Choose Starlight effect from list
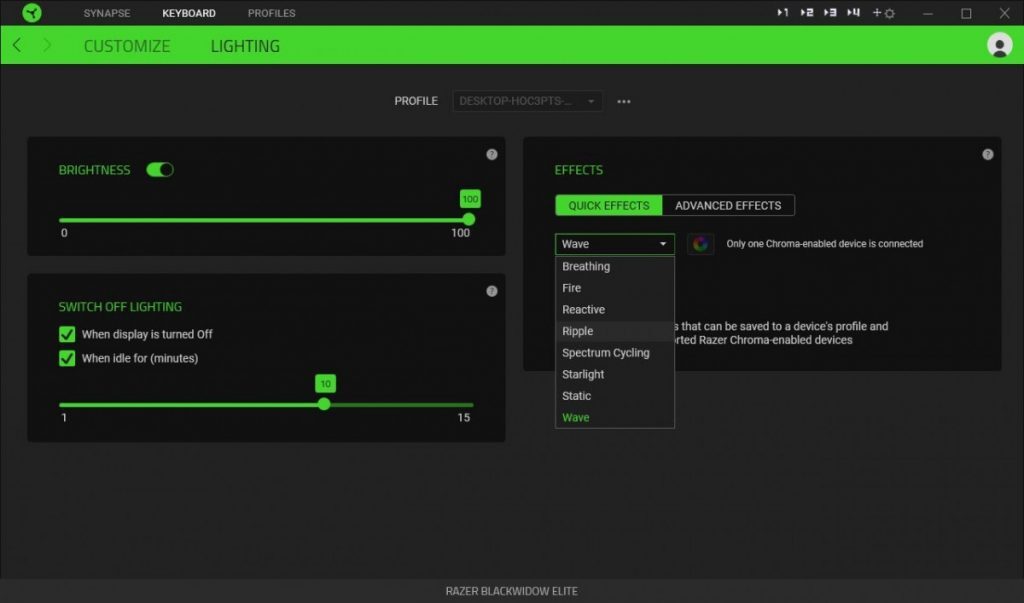Image resolution: width=1024 pixels, height=603 pixels. click(x=615, y=374)
